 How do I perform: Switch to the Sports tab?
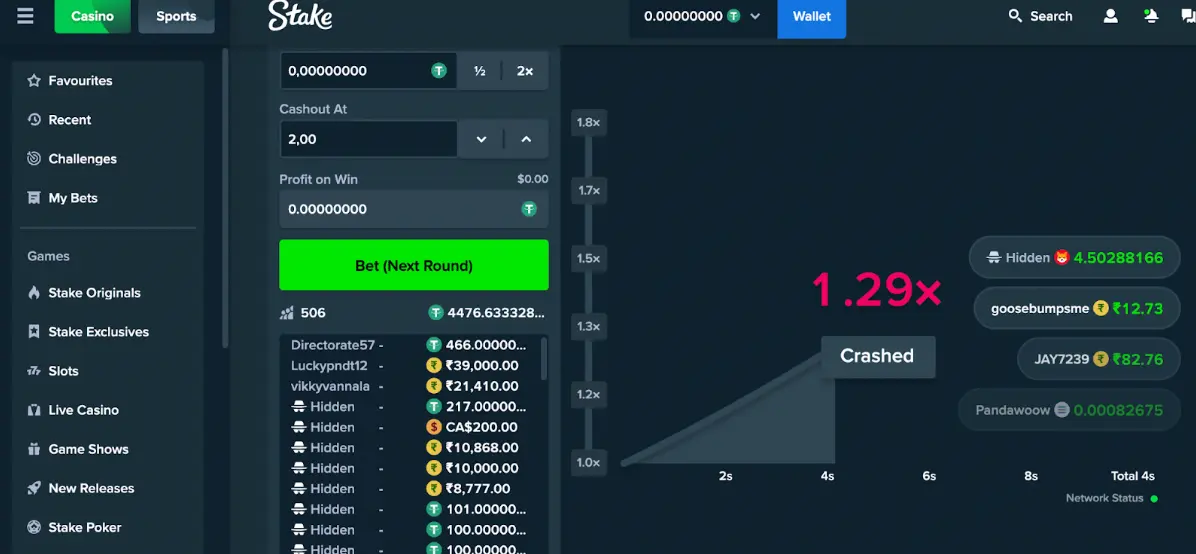coord(176,16)
